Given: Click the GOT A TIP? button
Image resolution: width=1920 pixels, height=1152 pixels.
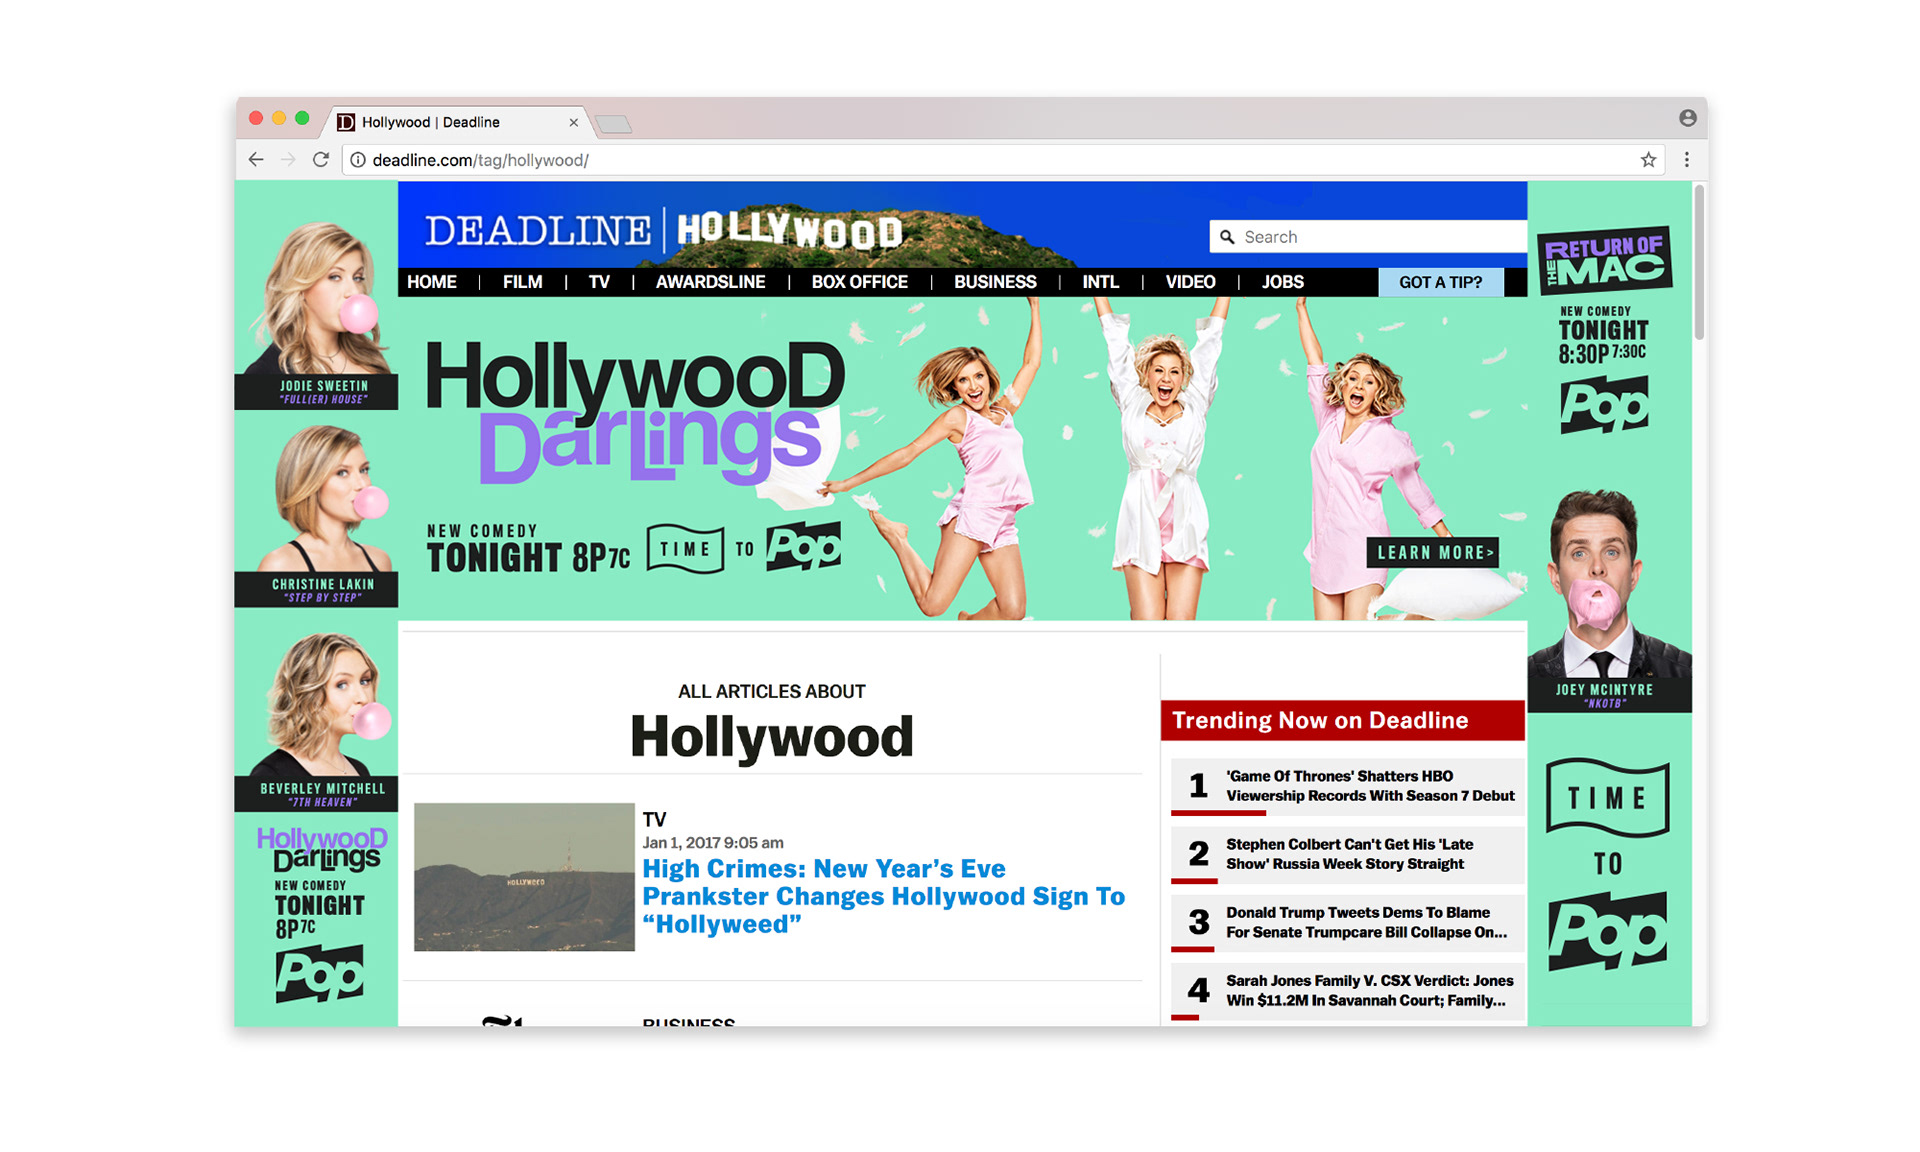Looking at the screenshot, I should (x=1440, y=282).
